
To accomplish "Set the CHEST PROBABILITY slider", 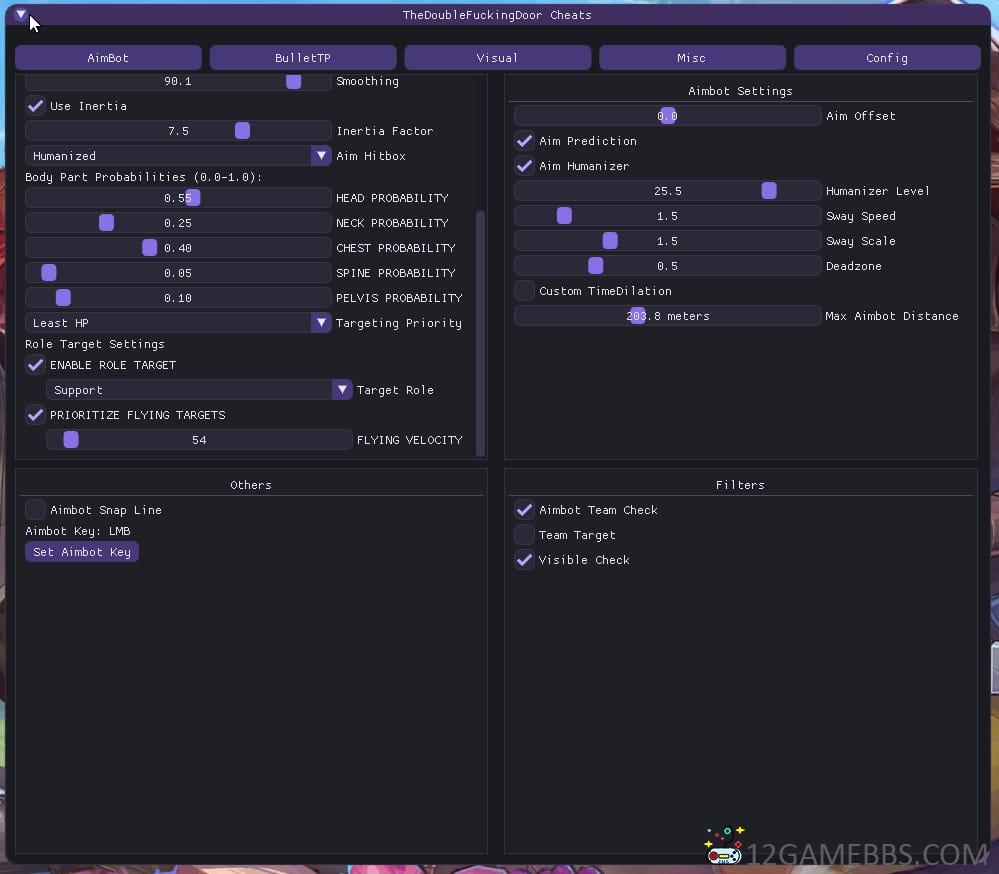I will click(x=178, y=247).
